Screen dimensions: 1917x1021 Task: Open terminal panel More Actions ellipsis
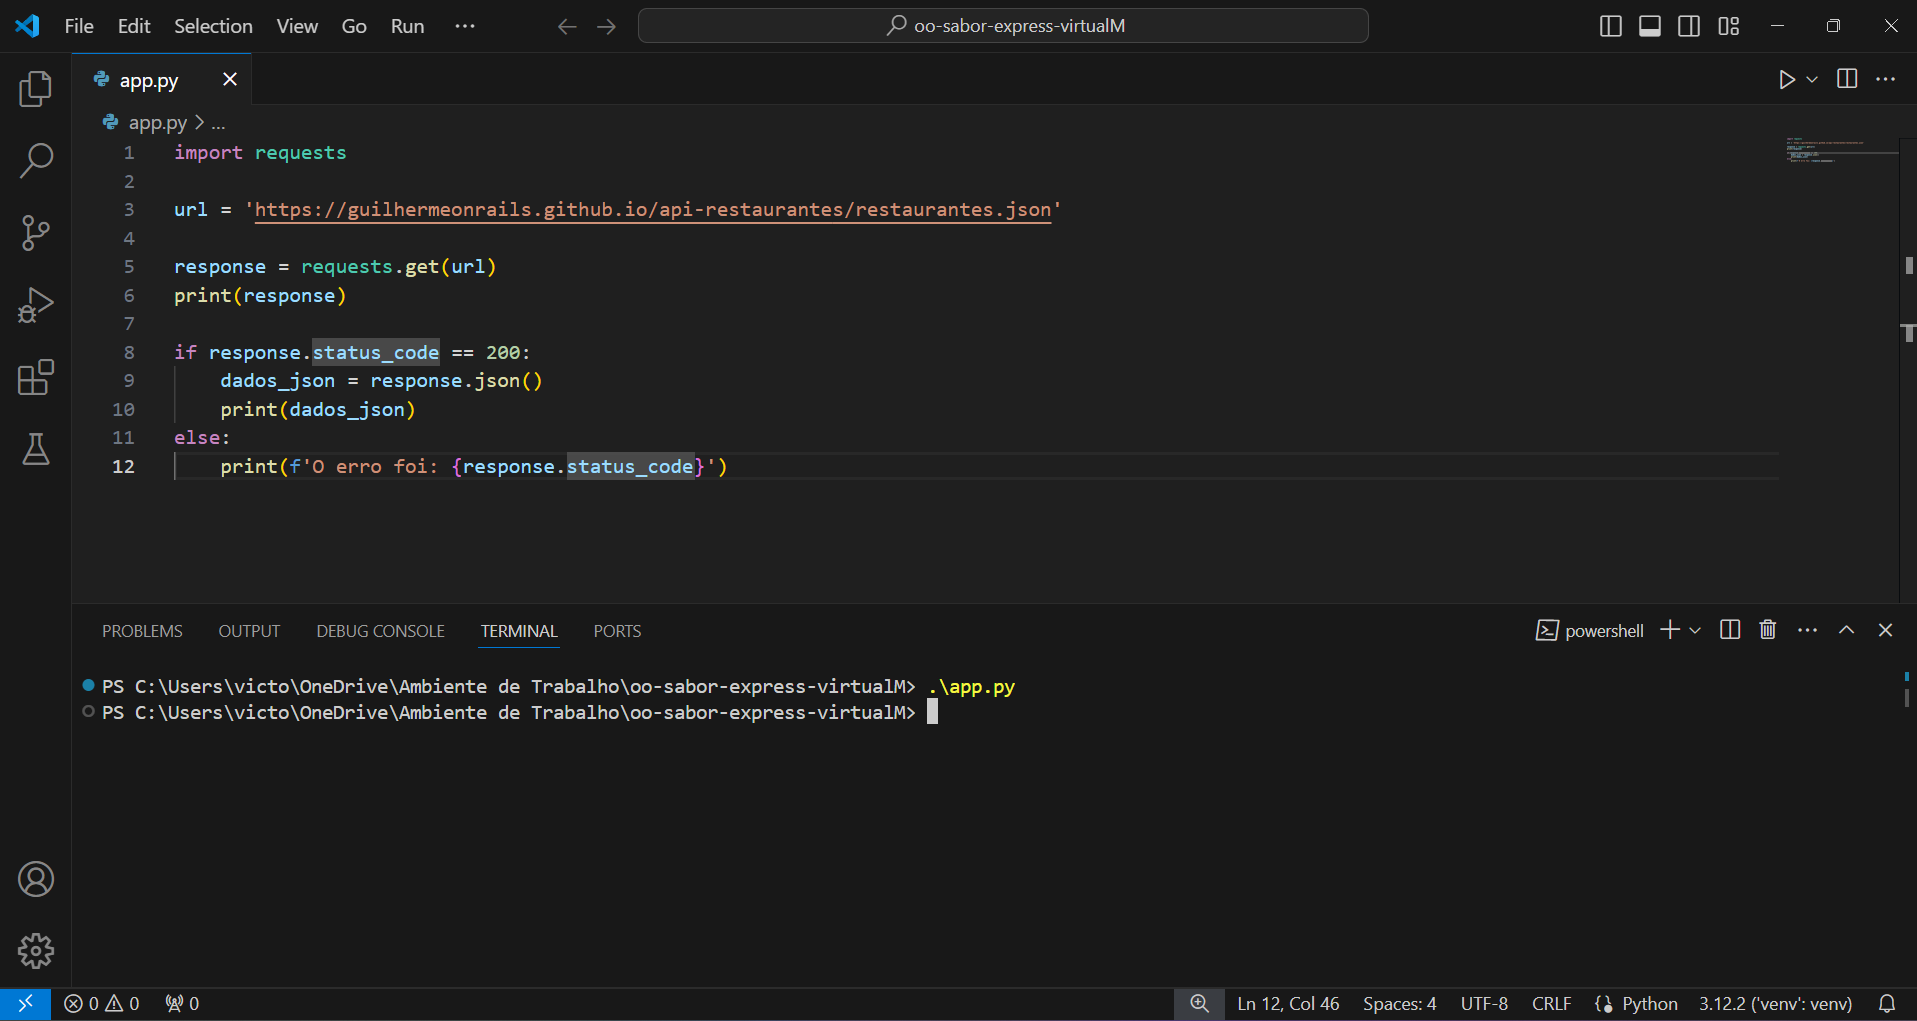click(x=1807, y=630)
